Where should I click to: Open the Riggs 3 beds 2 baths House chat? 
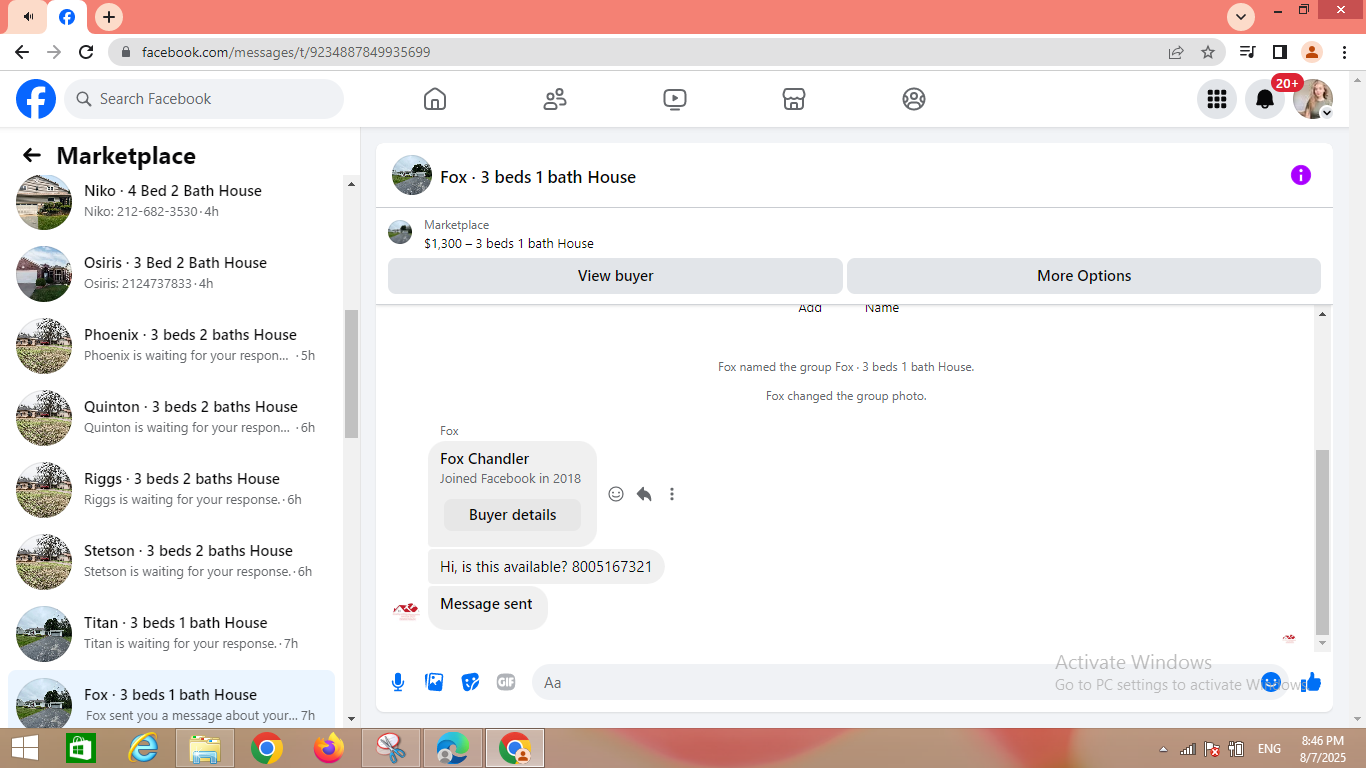click(x=171, y=489)
